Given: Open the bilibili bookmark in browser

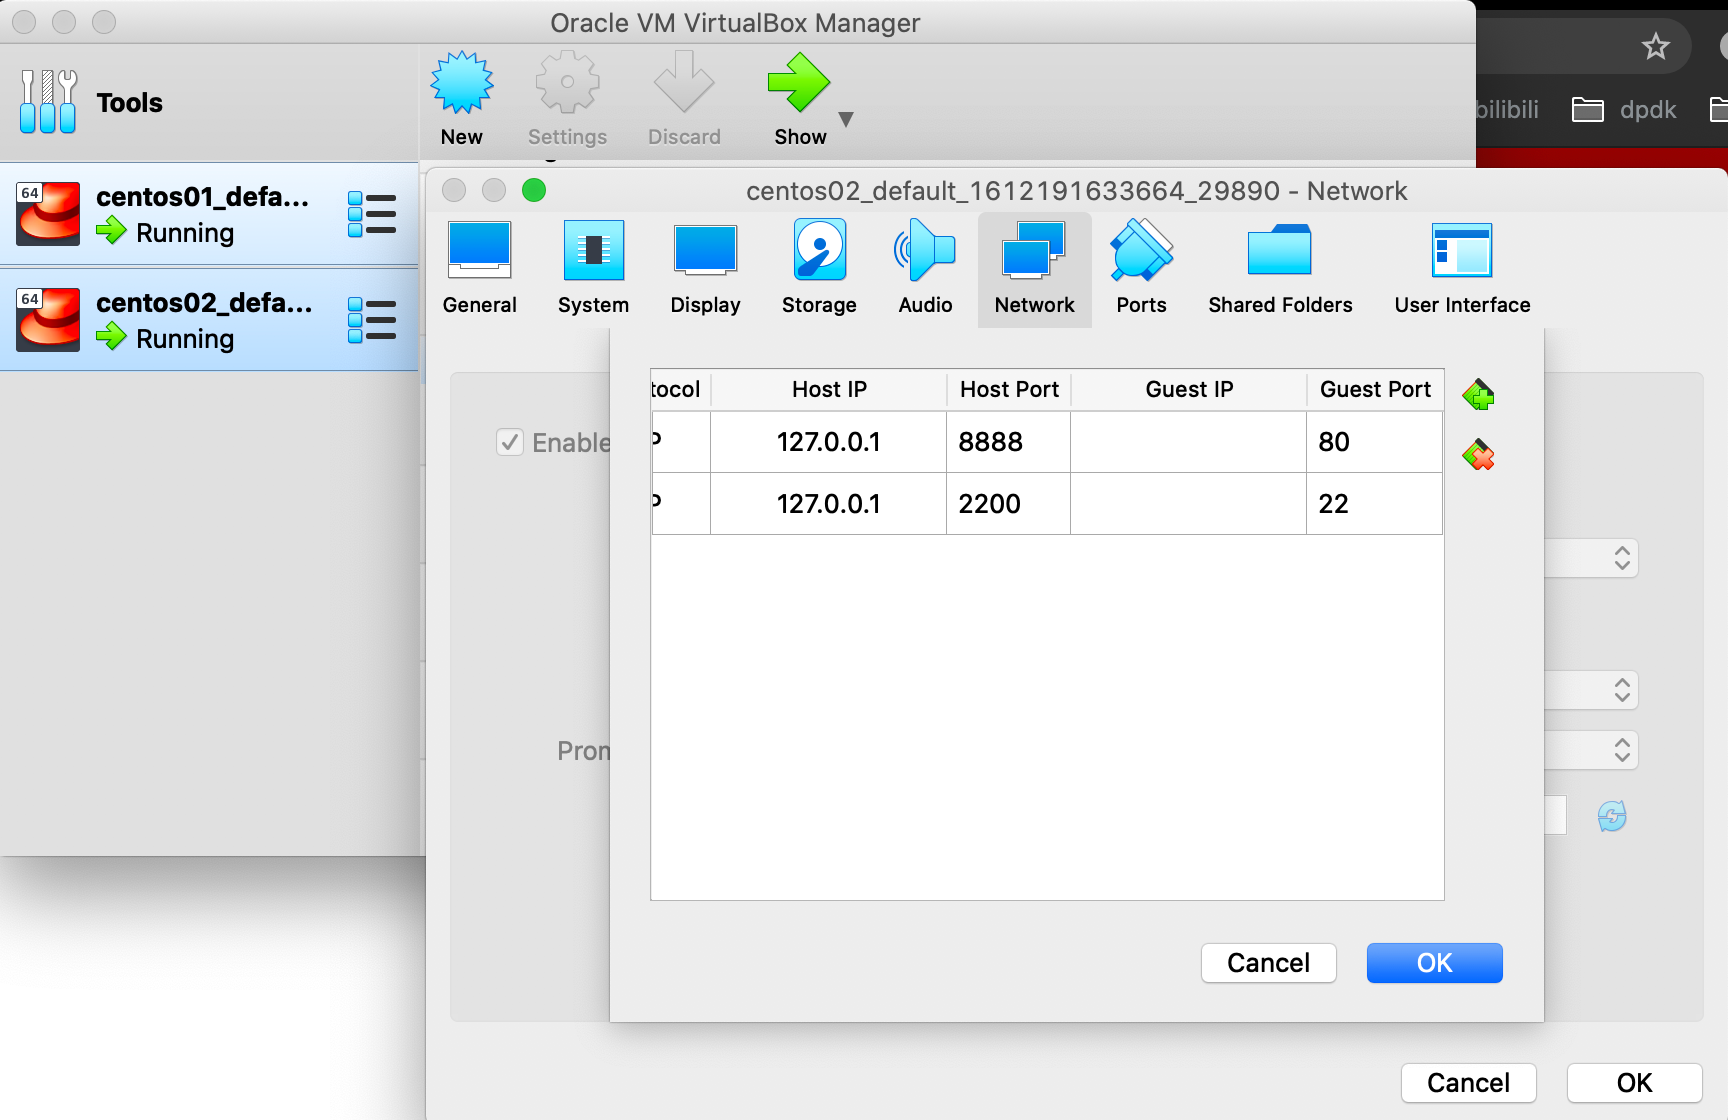Looking at the screenshot, I should [1507, 109].
